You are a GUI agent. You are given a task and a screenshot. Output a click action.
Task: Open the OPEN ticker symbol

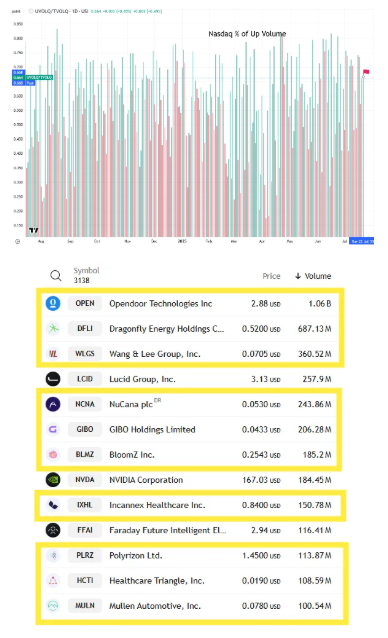coord(85,303)
